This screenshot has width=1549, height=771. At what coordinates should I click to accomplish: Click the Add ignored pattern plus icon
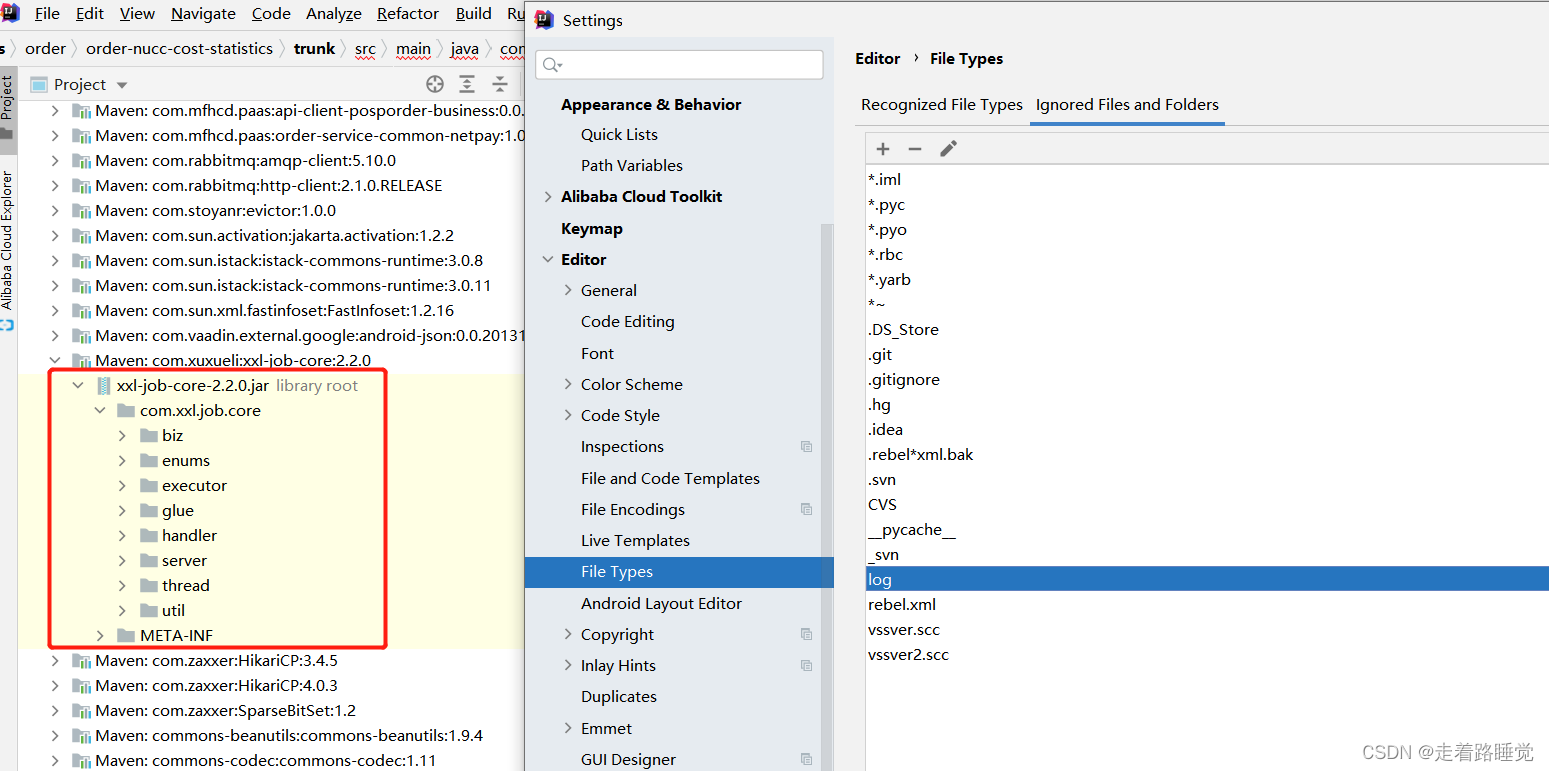click(883, 149)
